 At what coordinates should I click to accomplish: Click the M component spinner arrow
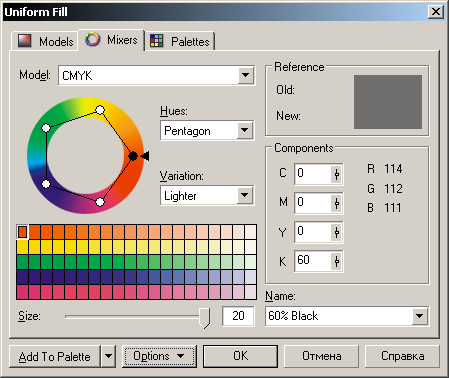[337, 203]
